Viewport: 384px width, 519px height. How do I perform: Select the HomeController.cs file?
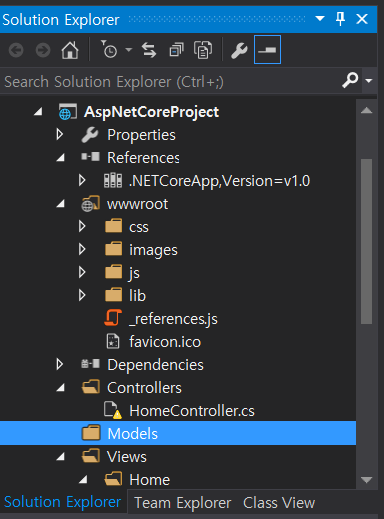192,411
